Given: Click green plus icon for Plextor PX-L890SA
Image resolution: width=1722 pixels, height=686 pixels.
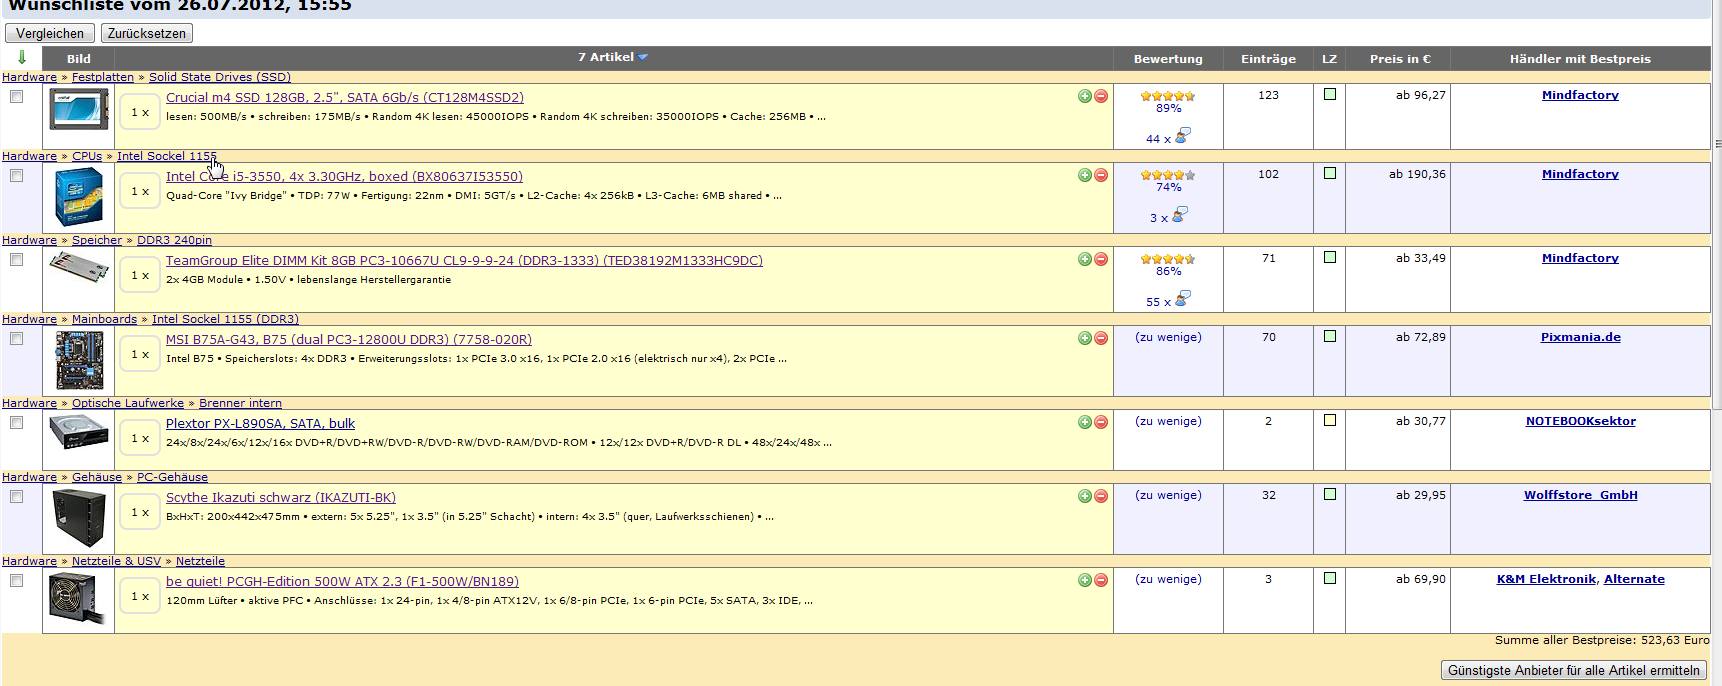Looking at the screenshot, I should 1084,422.
